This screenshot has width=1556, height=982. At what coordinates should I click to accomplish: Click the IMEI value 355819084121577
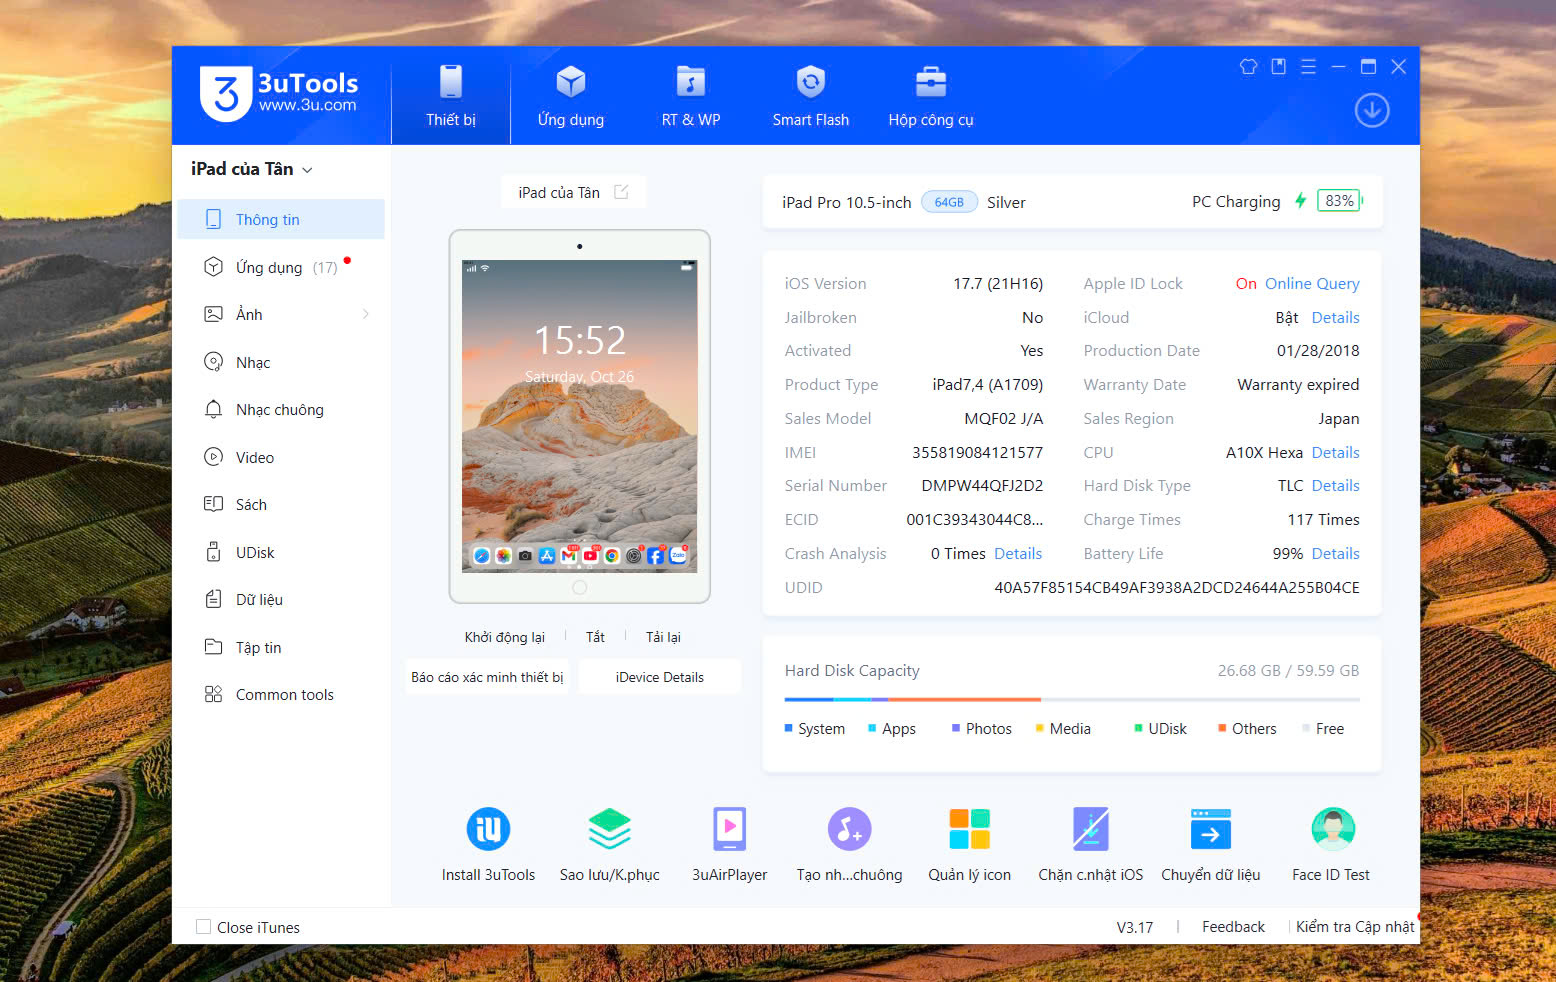[x=977, y=452]
